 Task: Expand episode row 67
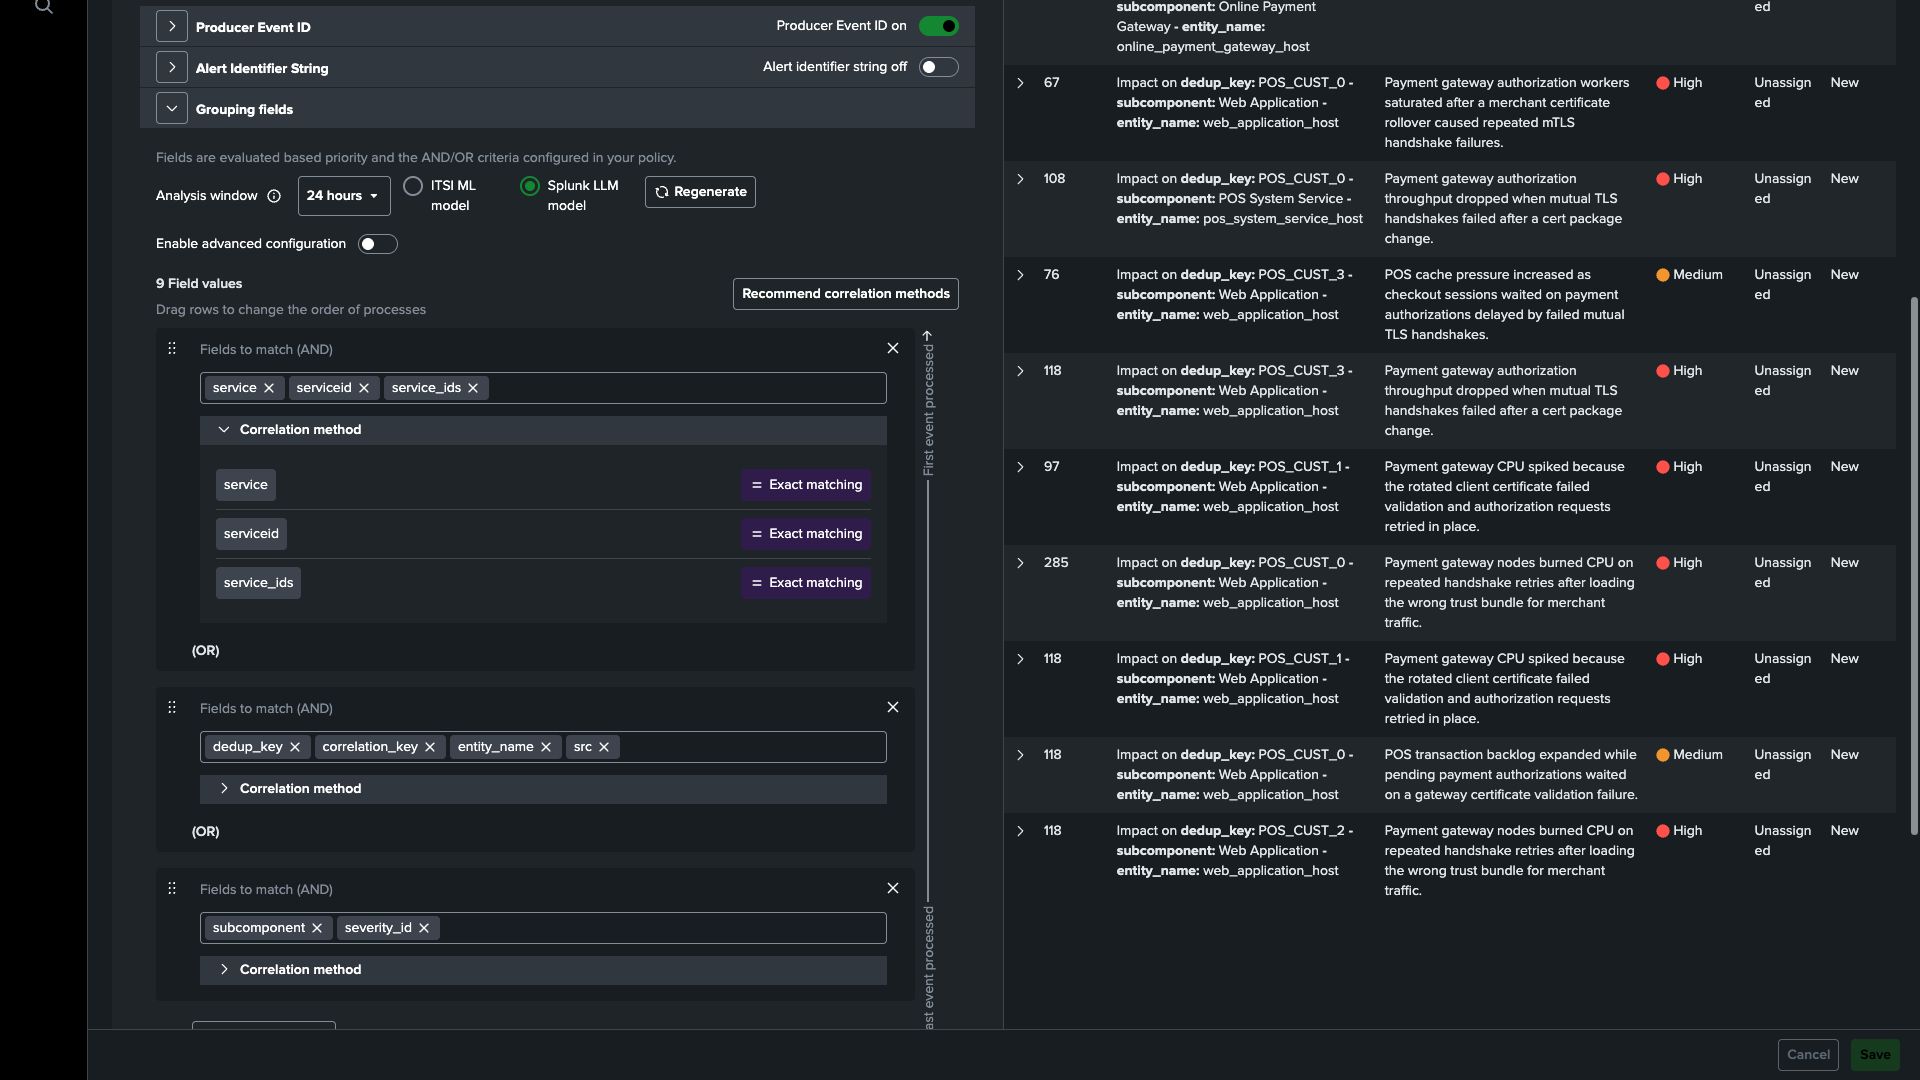click(x=1020, y=83)
